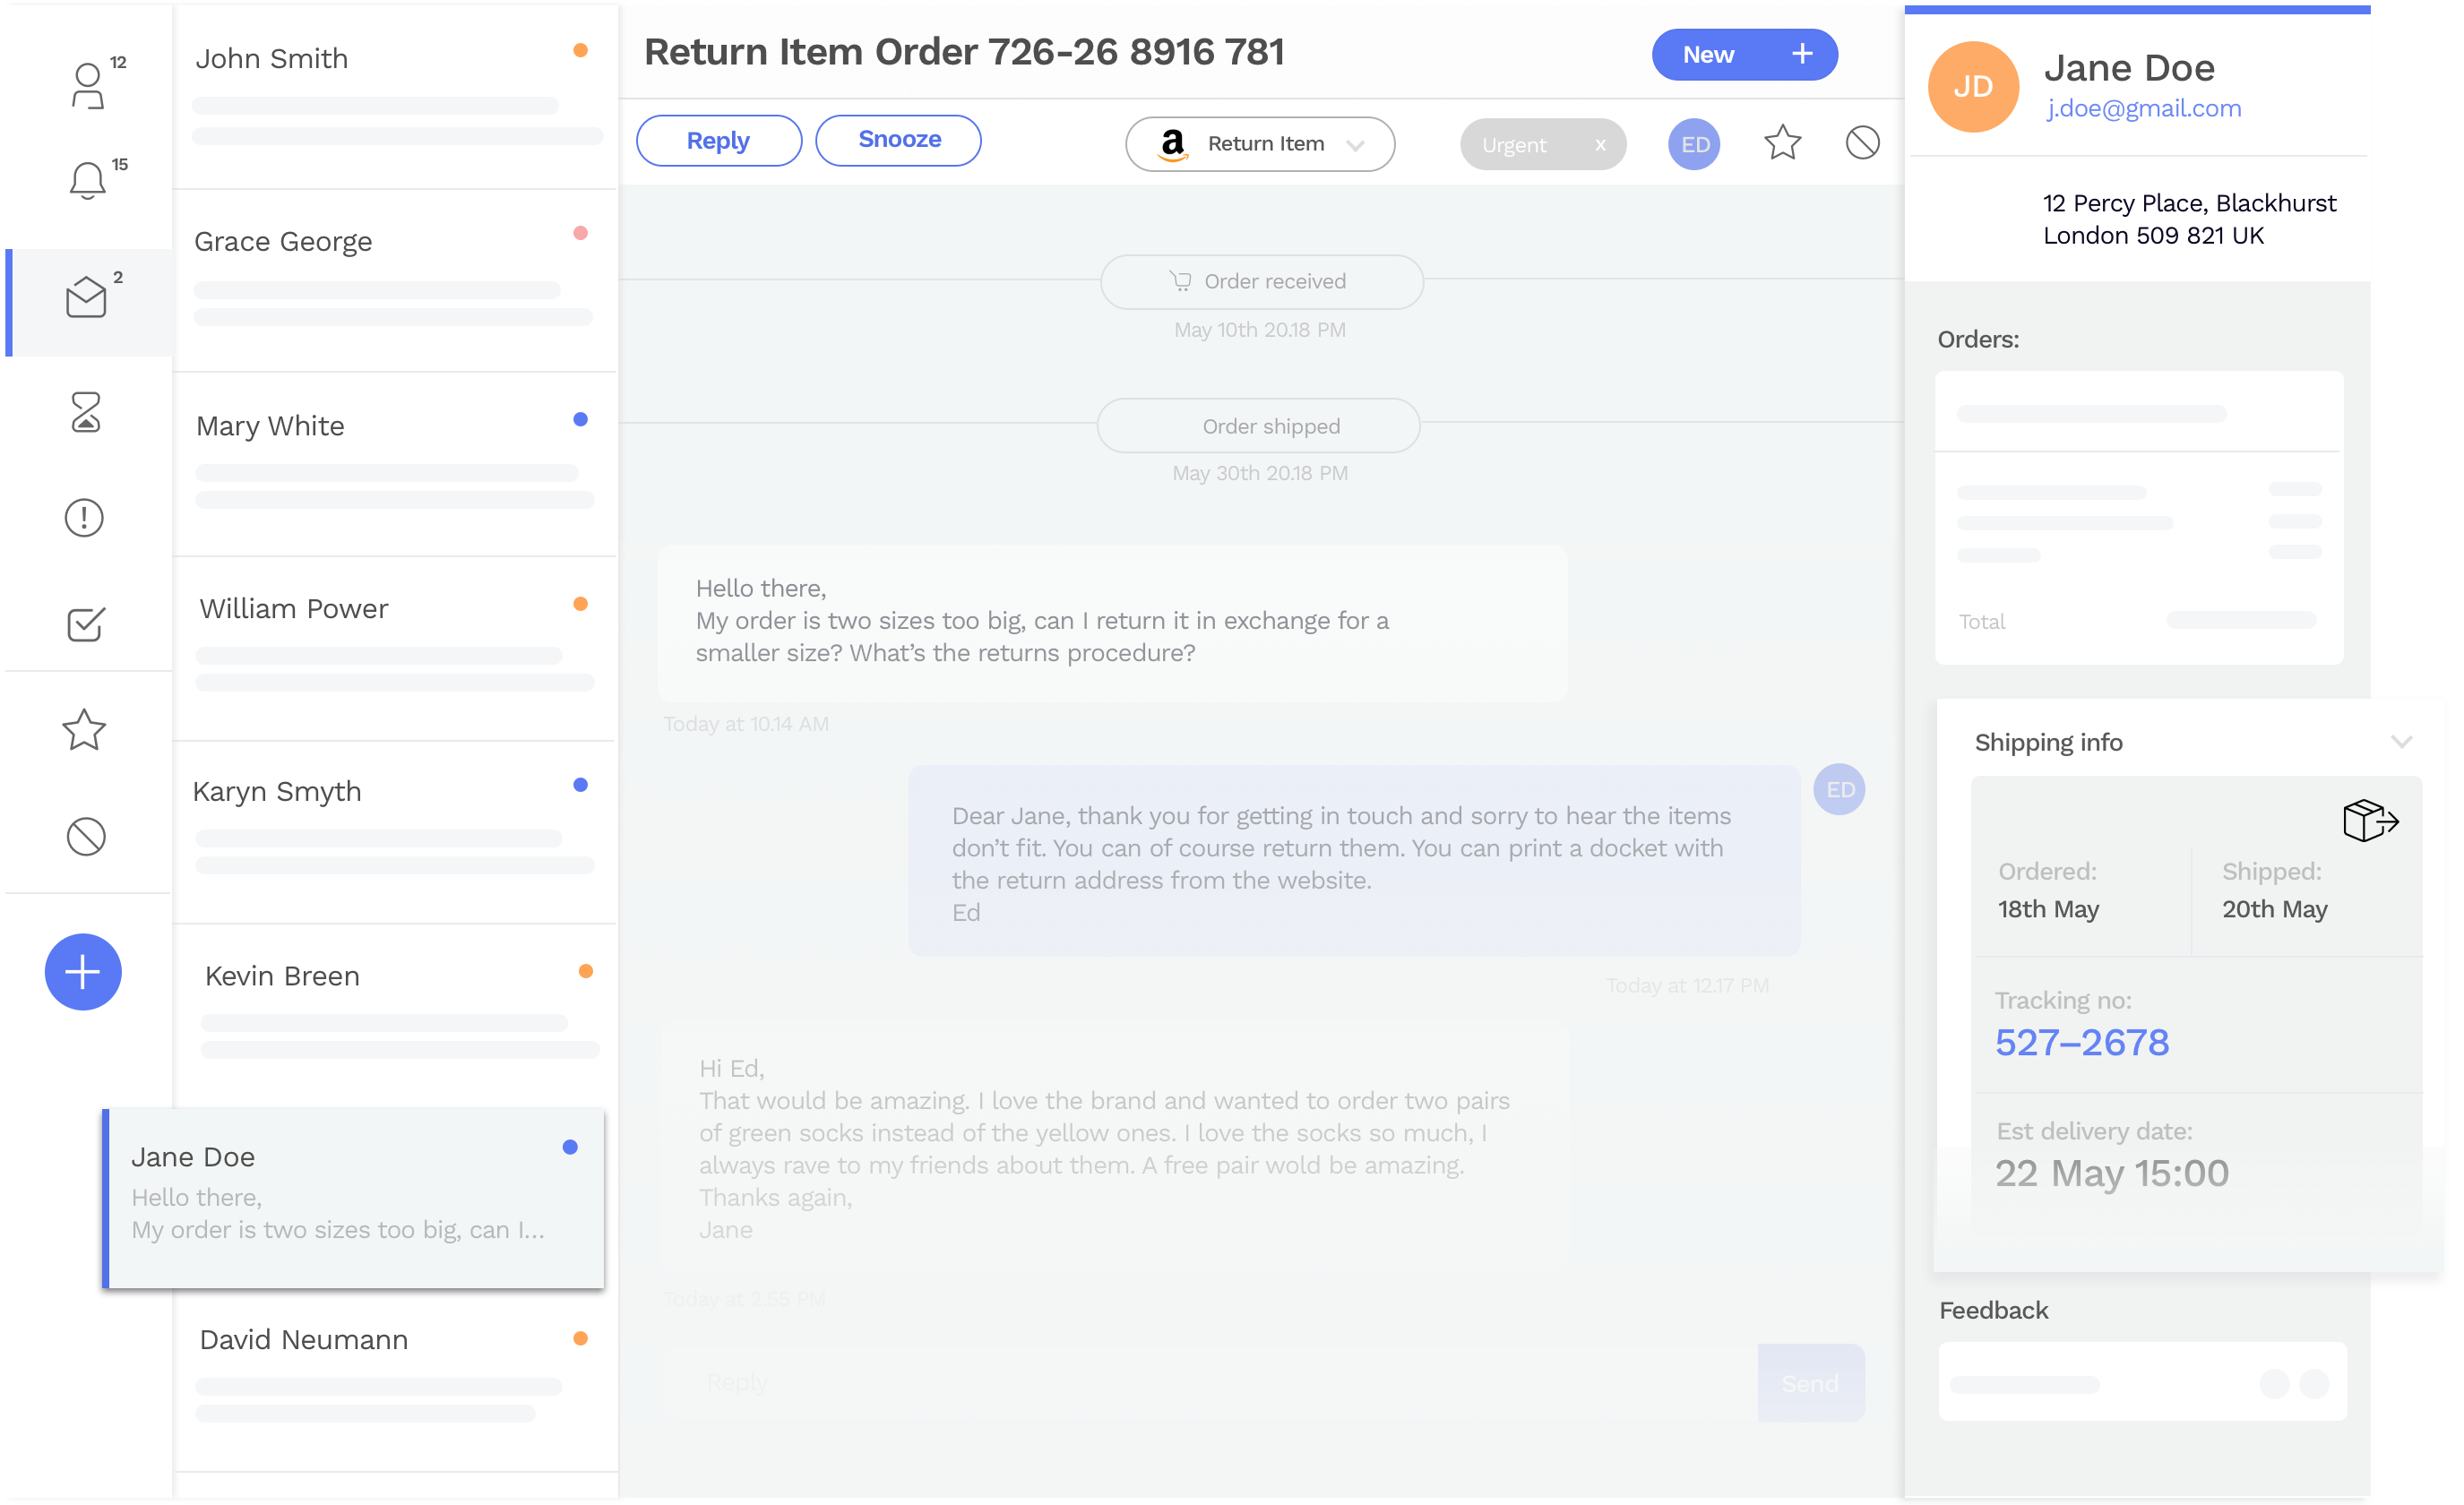Click Ed's reply message bubble

tap(1355, 862)
